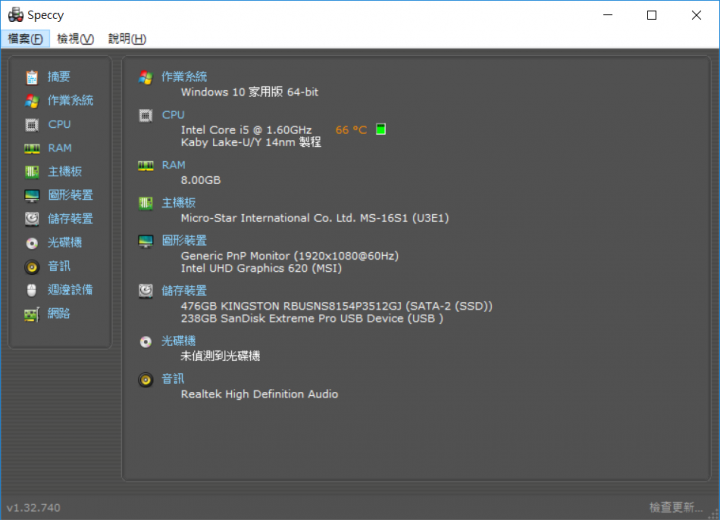This screenshot has width=720, height=520.
Task: Click the board icon beside 主機板 summary heading
Action: tap(146, 203)
